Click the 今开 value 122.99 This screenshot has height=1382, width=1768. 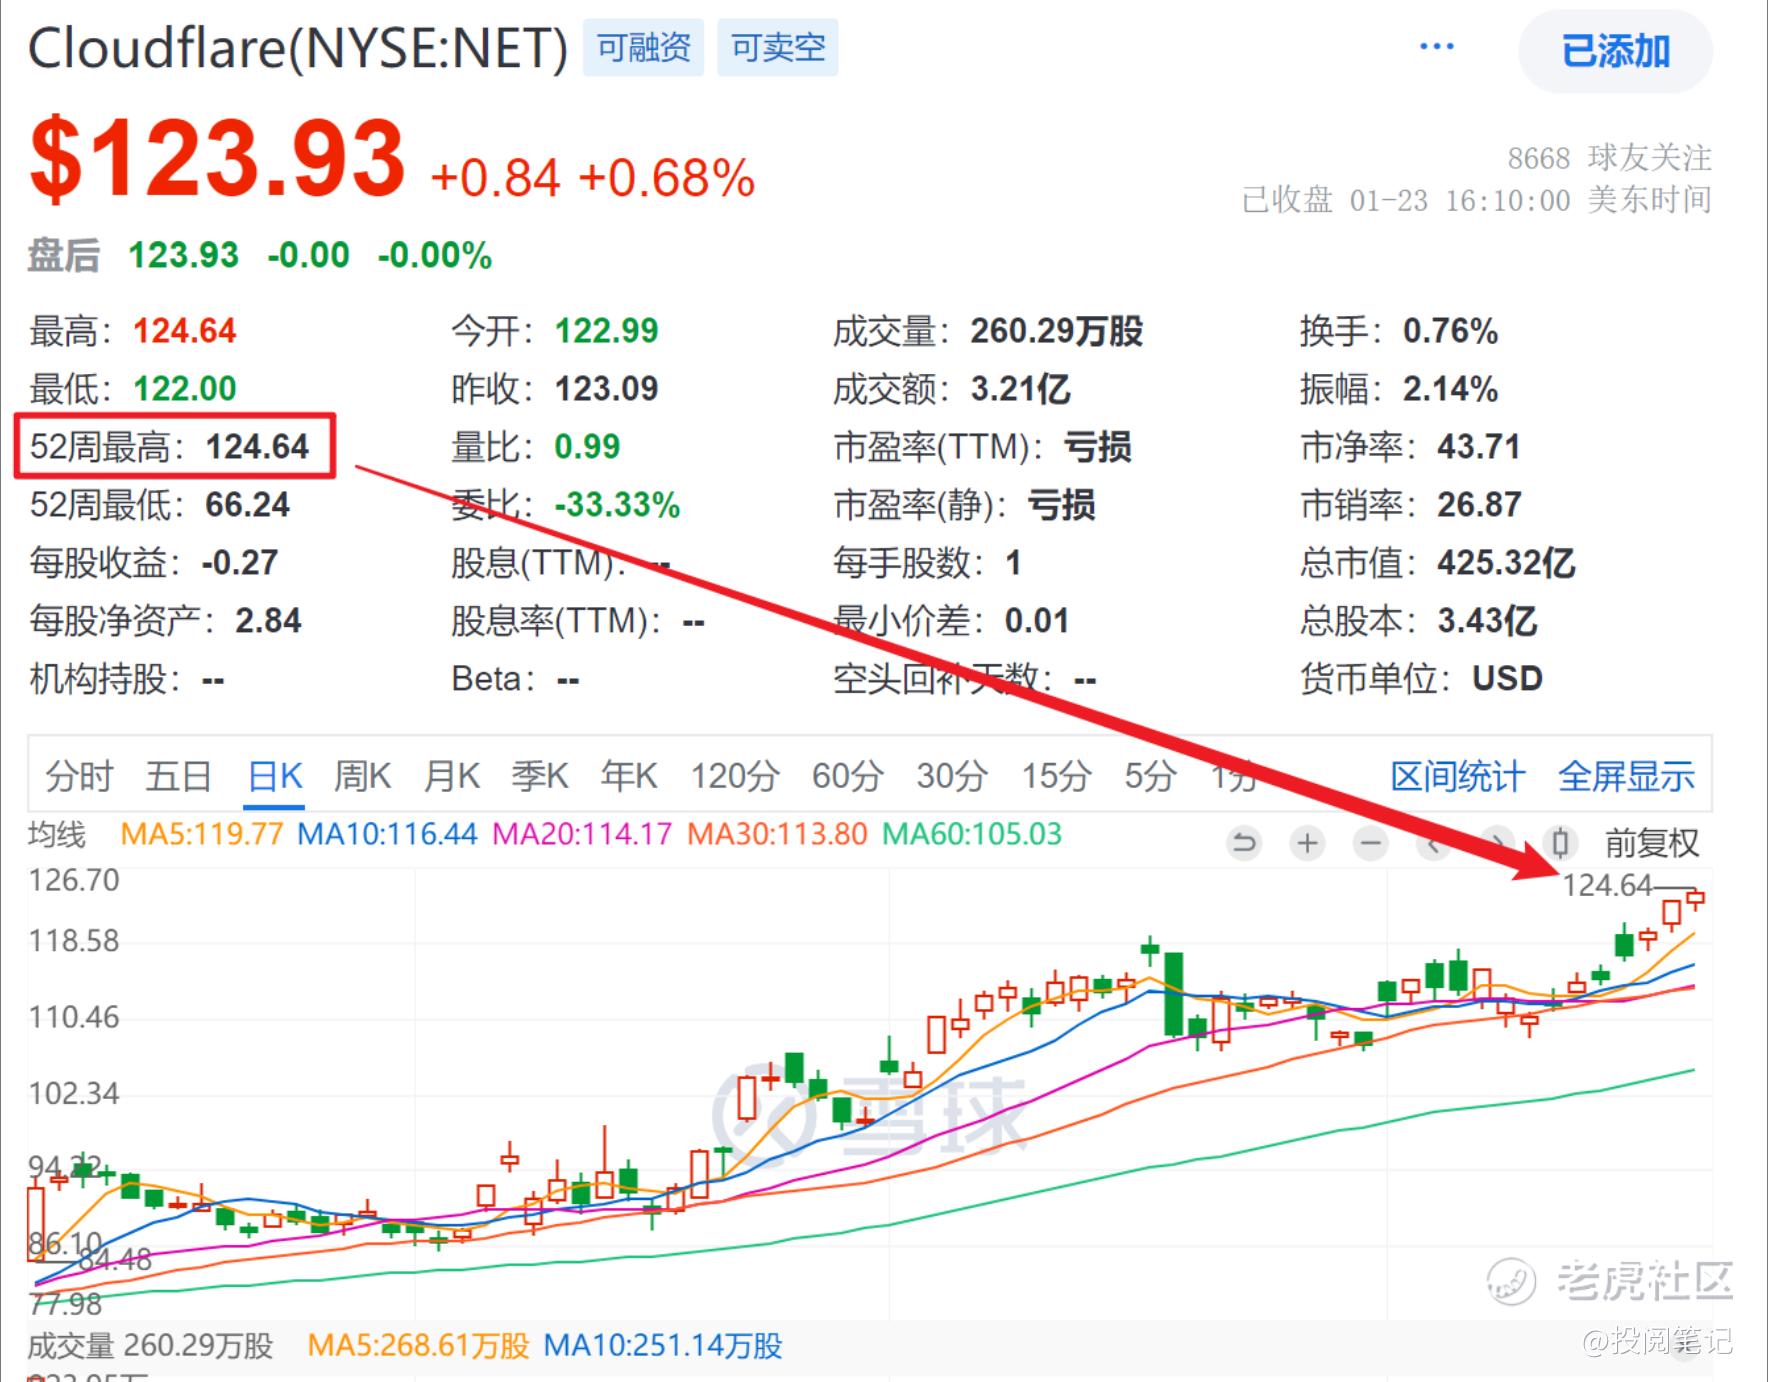[607, 331]
